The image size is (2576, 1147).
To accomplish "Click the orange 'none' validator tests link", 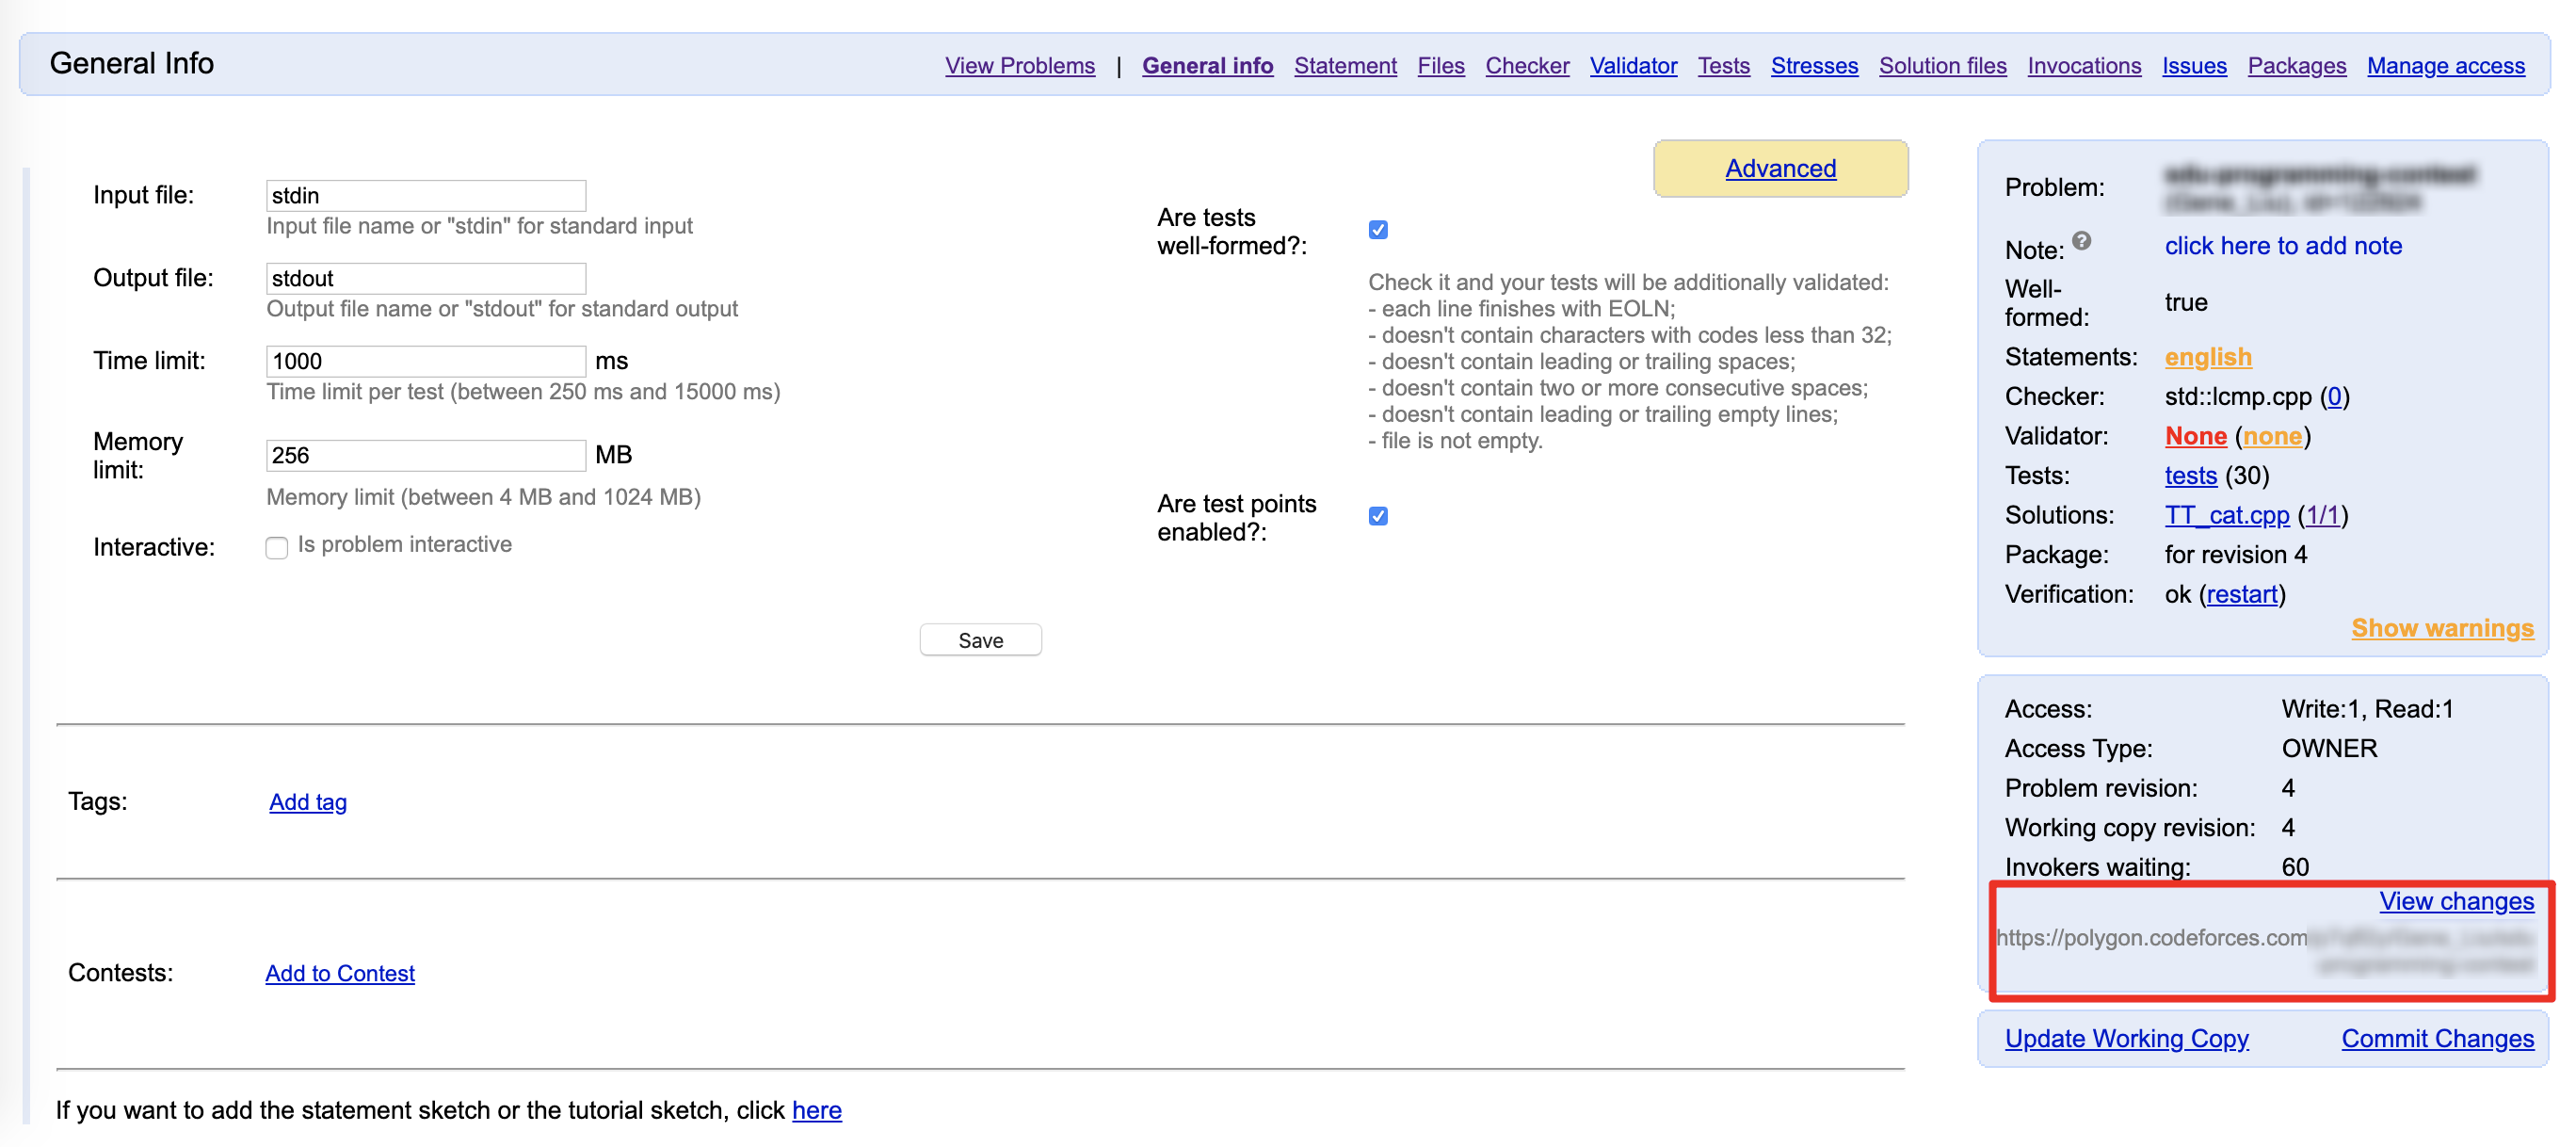I will pos(2272,436).
